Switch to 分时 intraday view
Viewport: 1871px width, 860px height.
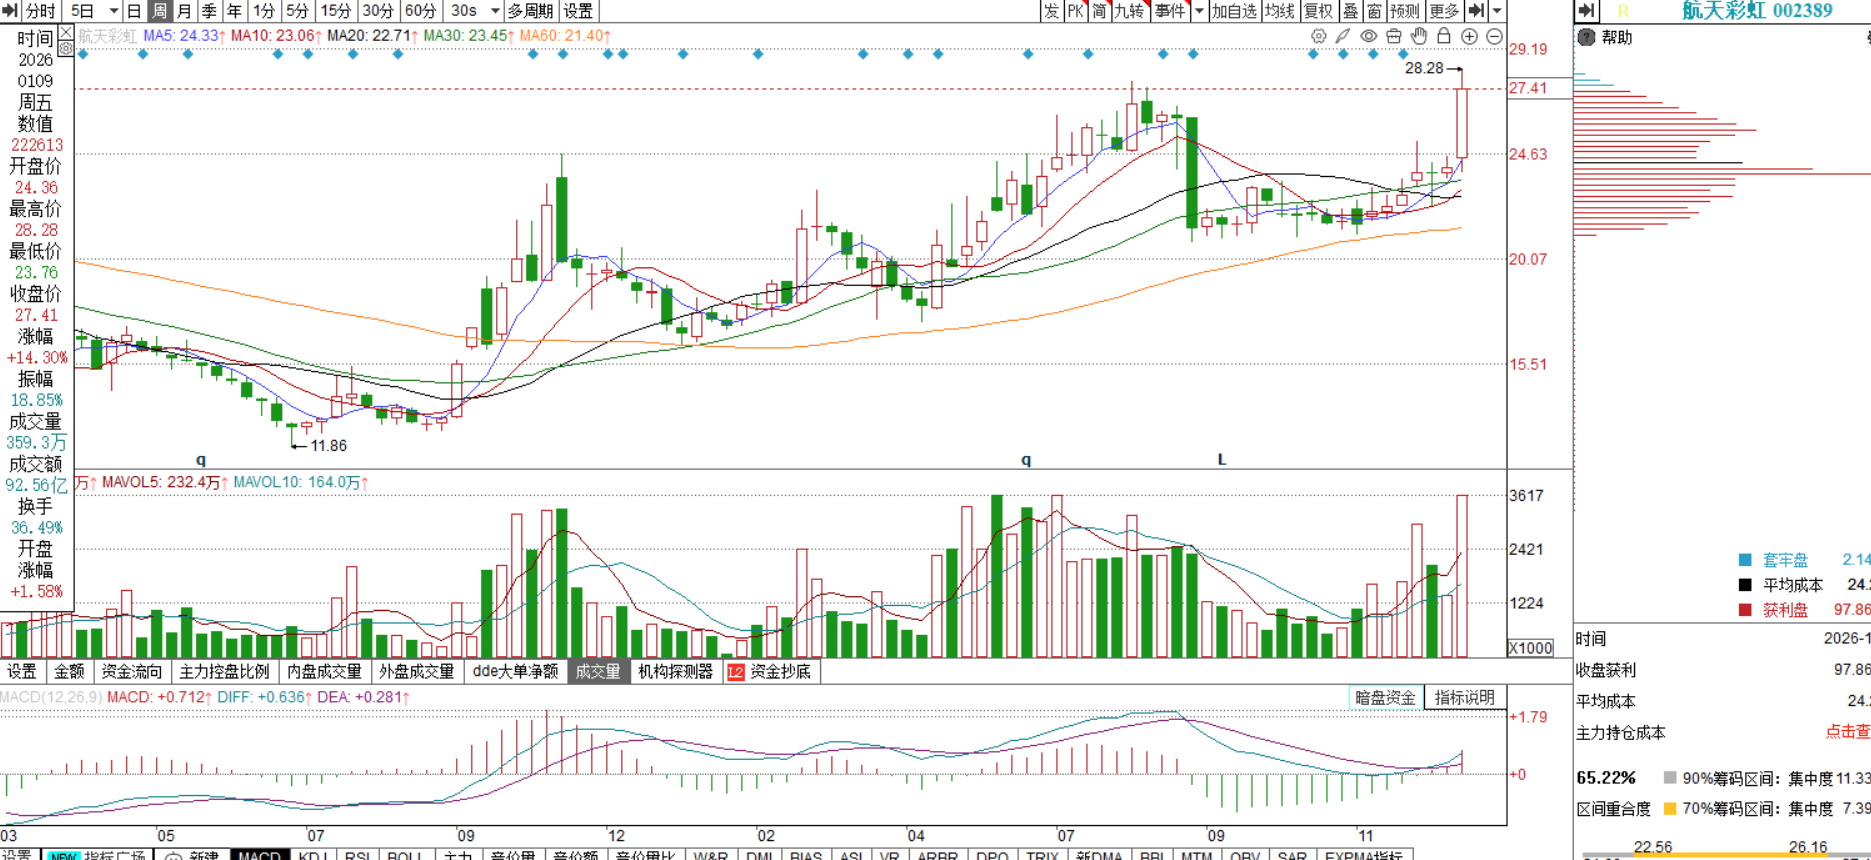point(41,11)
